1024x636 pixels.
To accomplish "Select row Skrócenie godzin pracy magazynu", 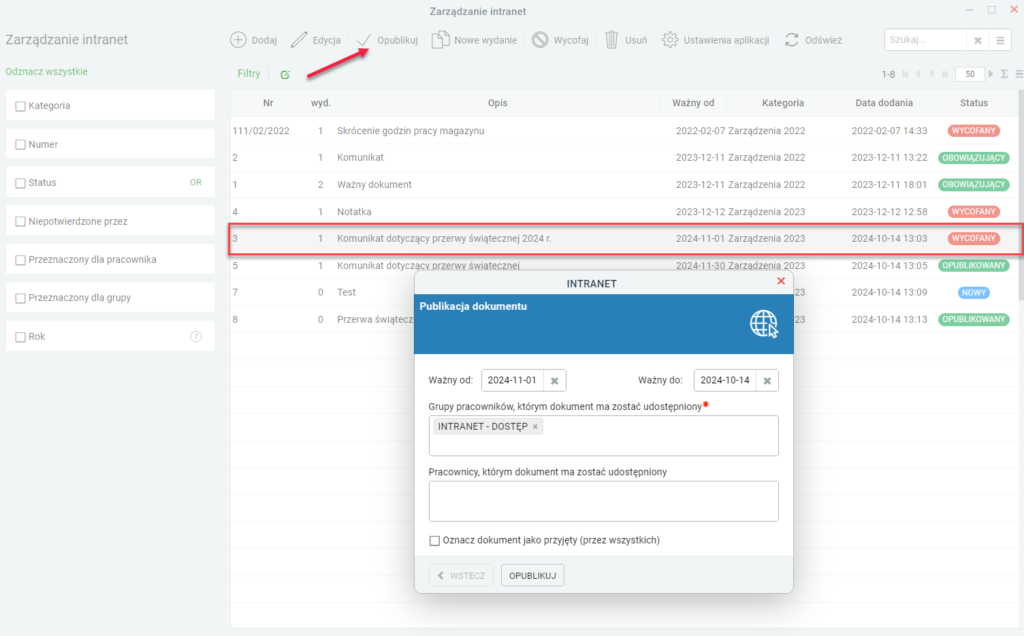I will pos(624,131).
